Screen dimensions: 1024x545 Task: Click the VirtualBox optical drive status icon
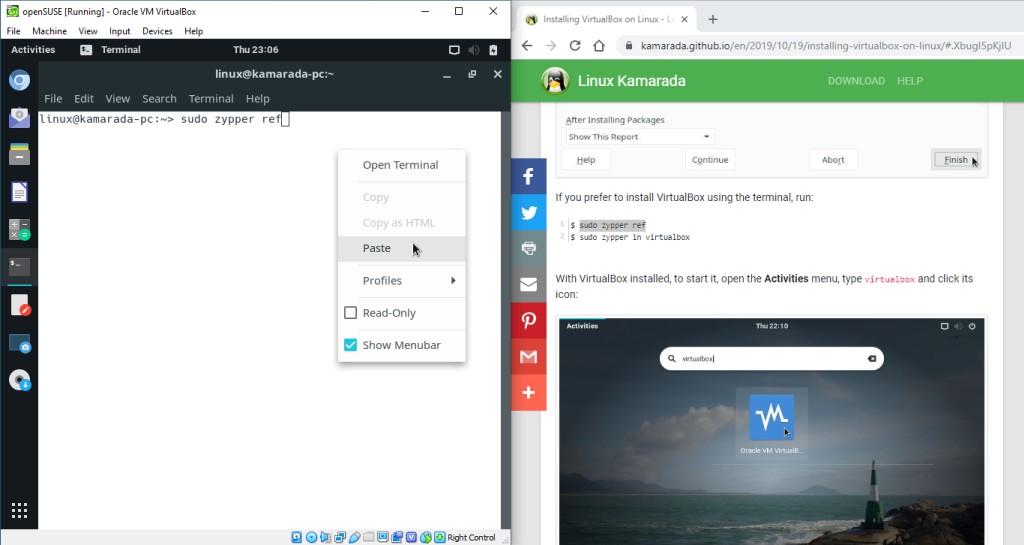point(311,537)
